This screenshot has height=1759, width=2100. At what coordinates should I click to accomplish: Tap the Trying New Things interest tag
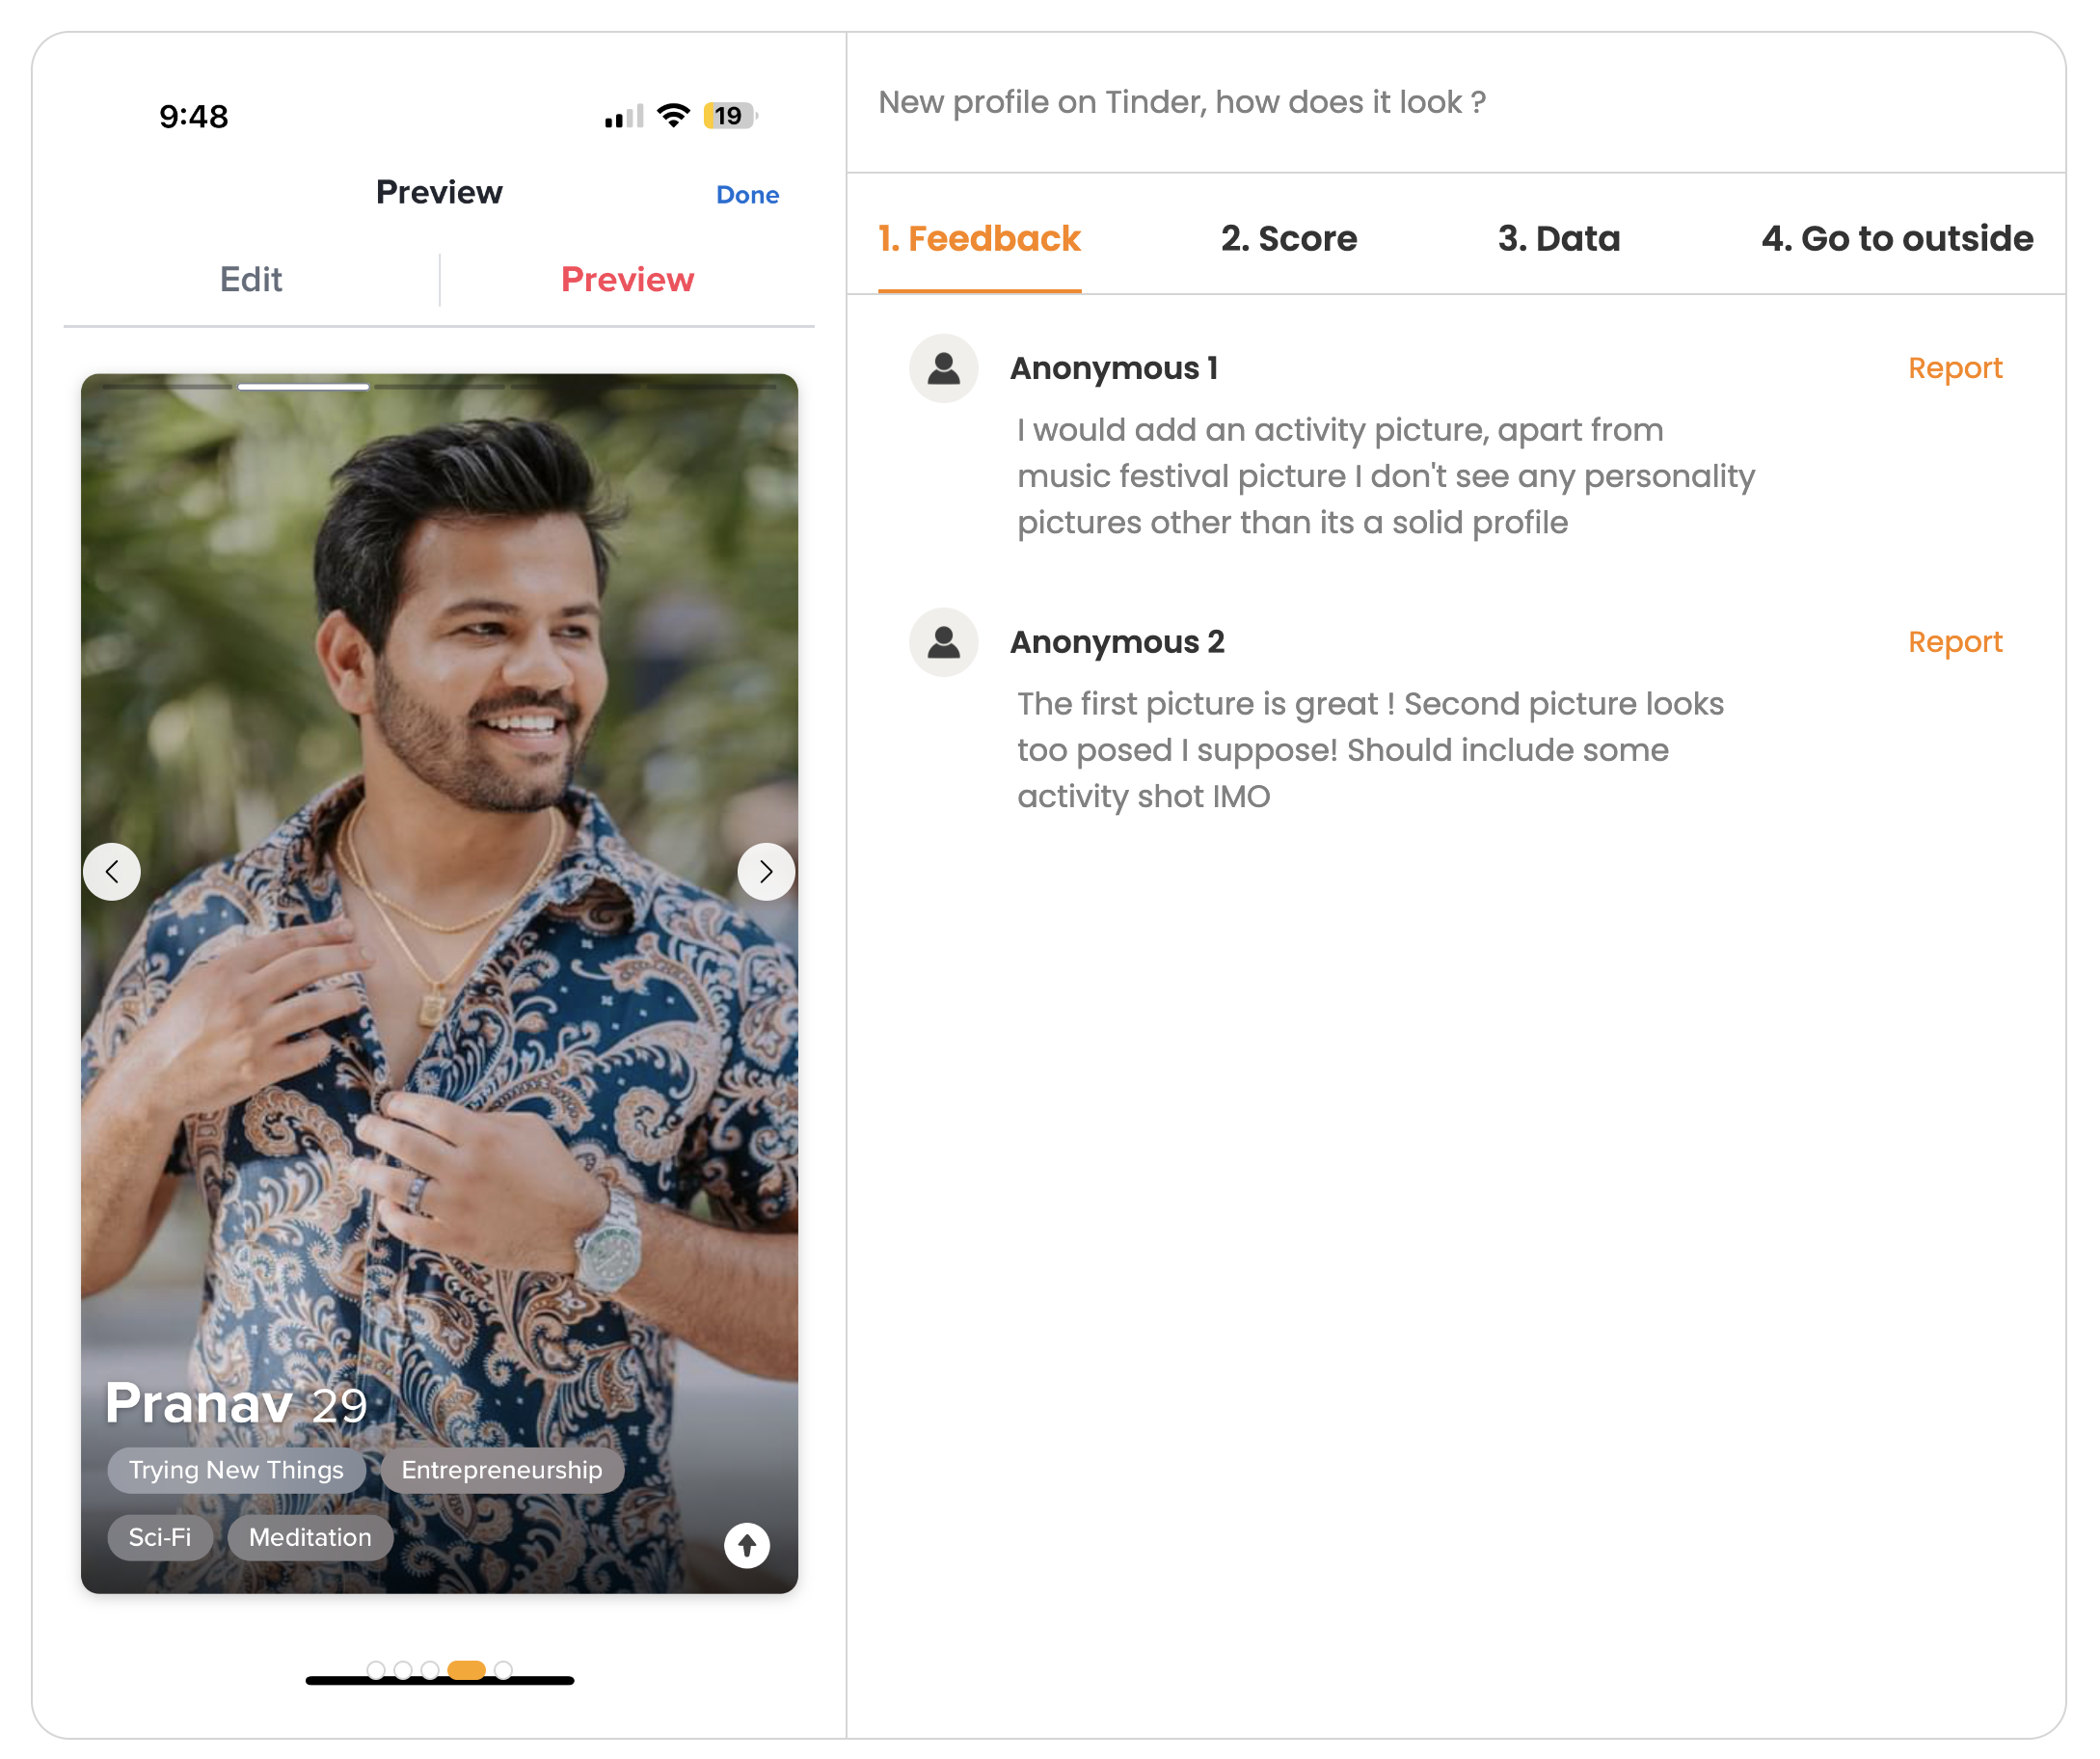236,1471
